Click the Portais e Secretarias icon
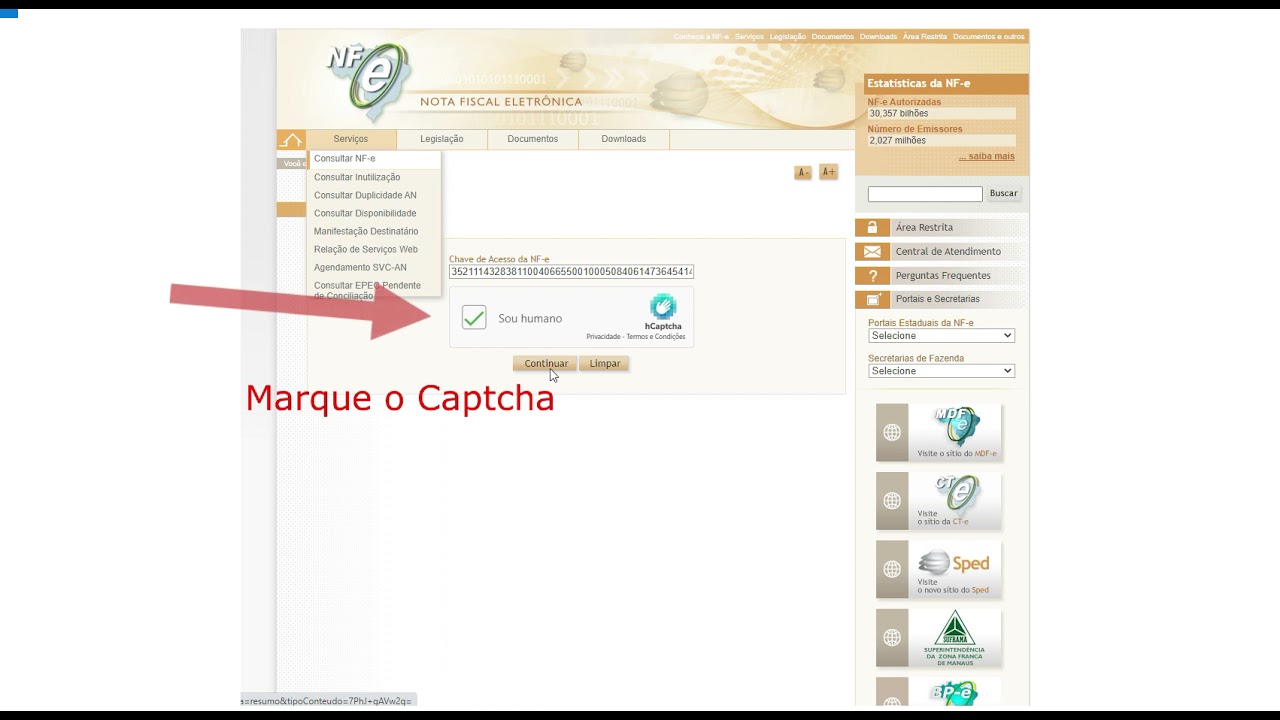Image resolution: width=1280 pixels, height=720 pixels. coord(872,299)
